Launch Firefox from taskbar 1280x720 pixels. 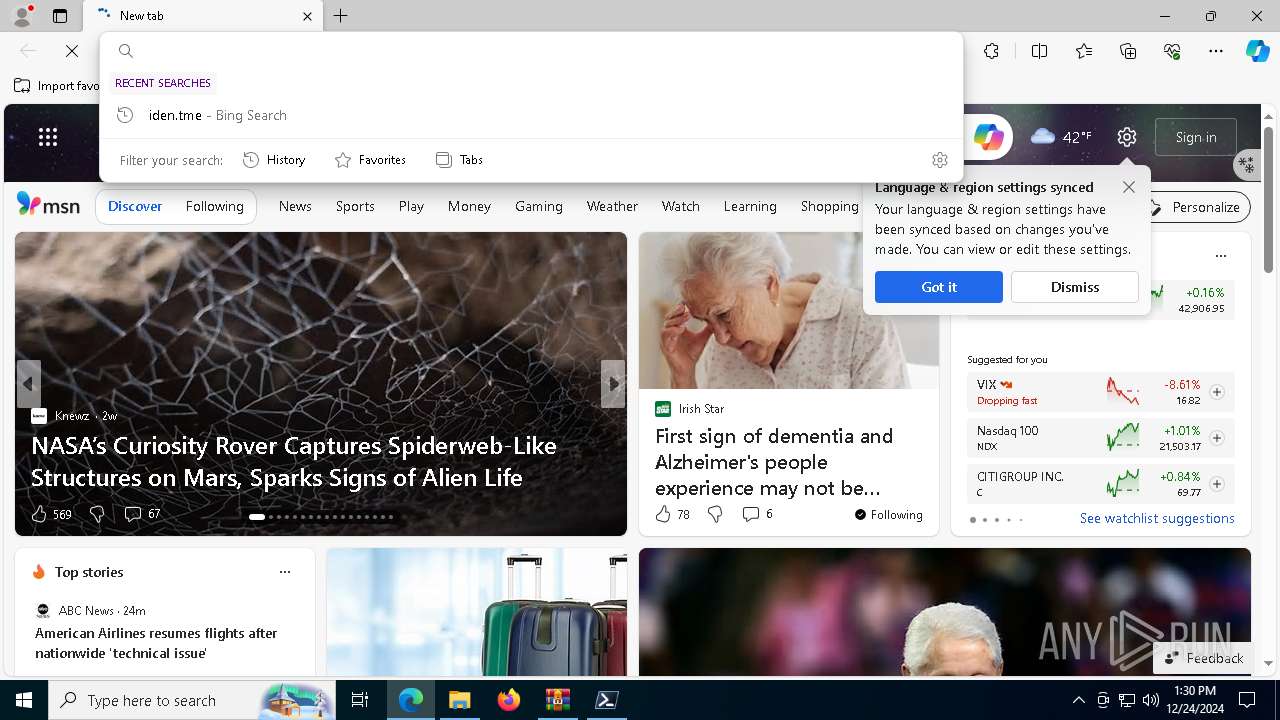(508, 700)
